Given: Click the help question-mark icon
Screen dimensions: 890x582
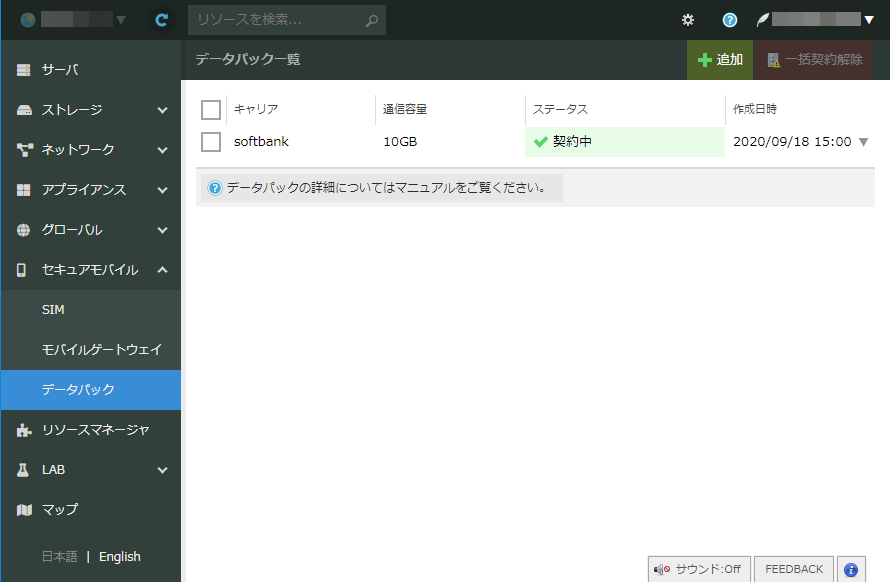Looking at the screenshot, I should click(729, 19).
